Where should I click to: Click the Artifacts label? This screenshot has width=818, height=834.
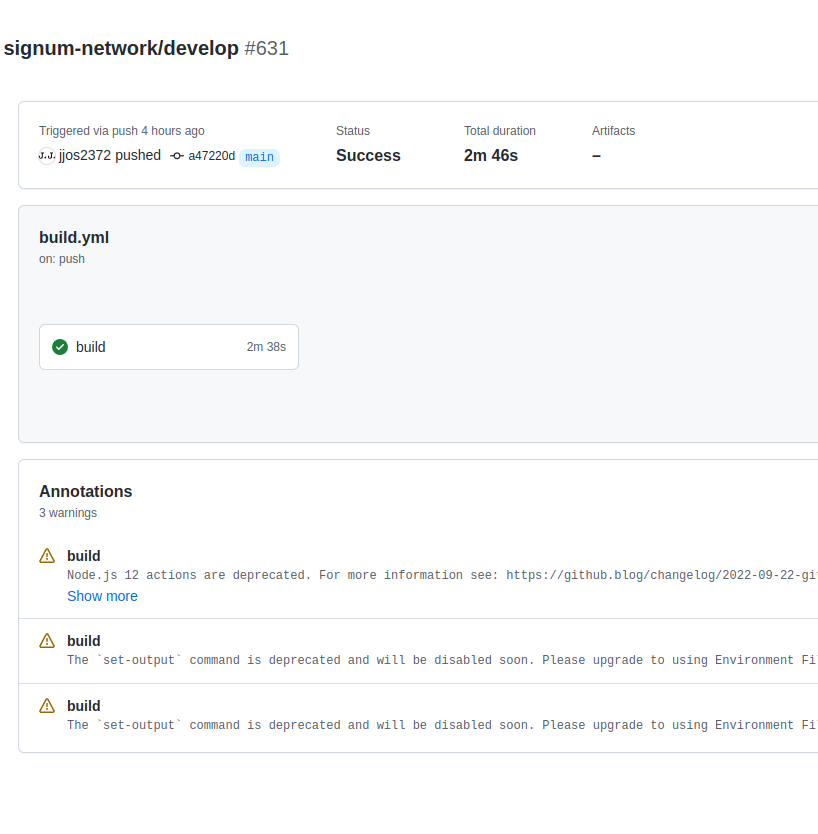613,131
